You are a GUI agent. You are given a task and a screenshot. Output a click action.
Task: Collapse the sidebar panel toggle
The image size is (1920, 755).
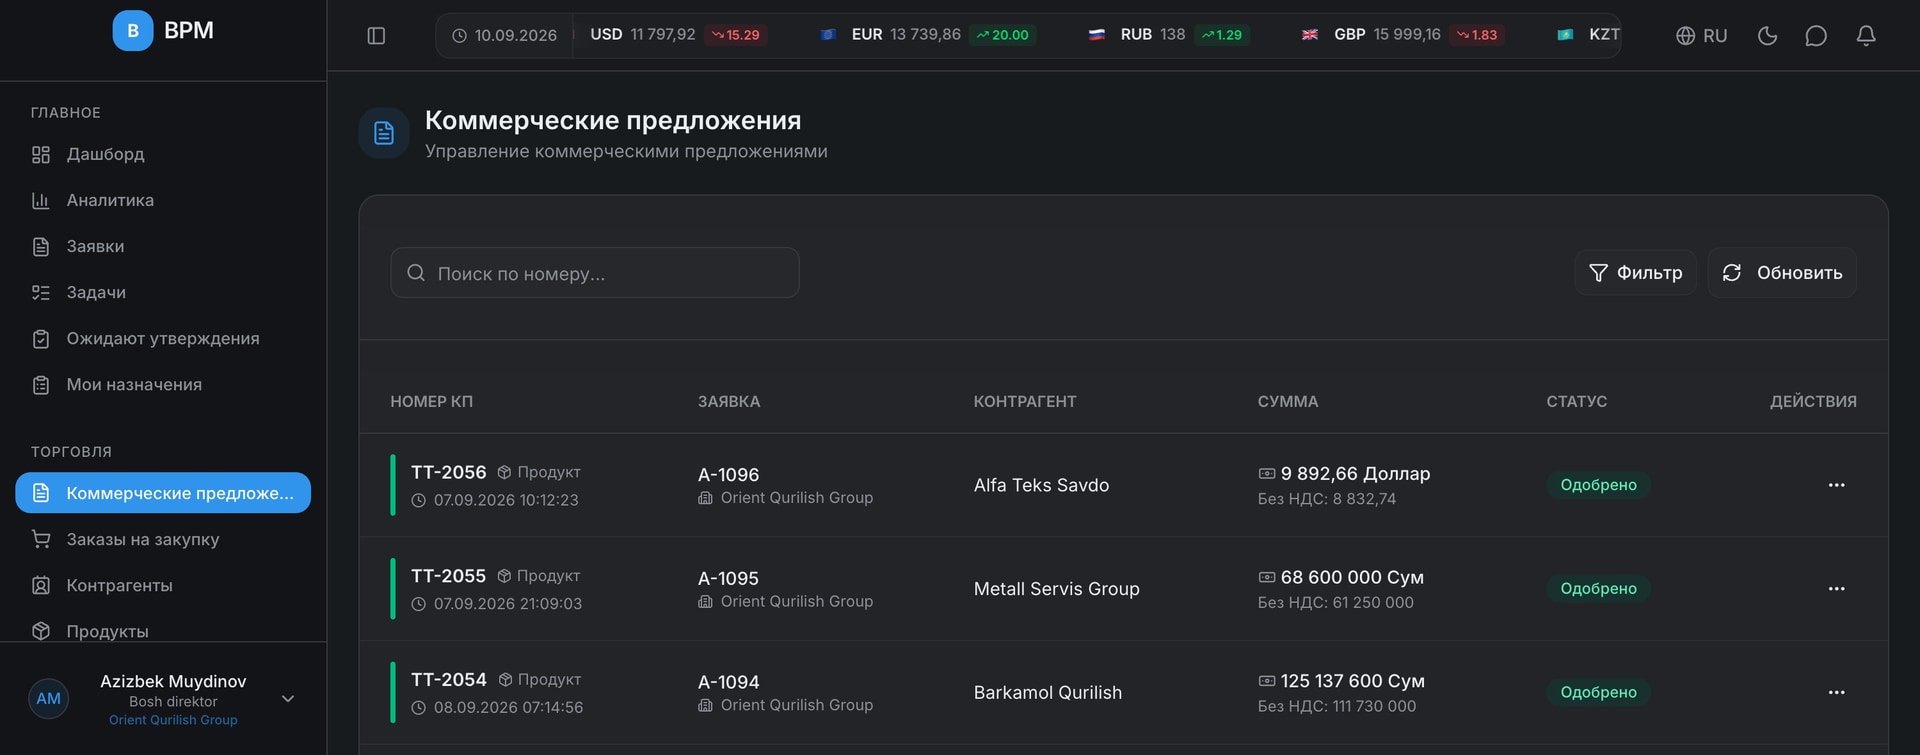click(376, 36)
